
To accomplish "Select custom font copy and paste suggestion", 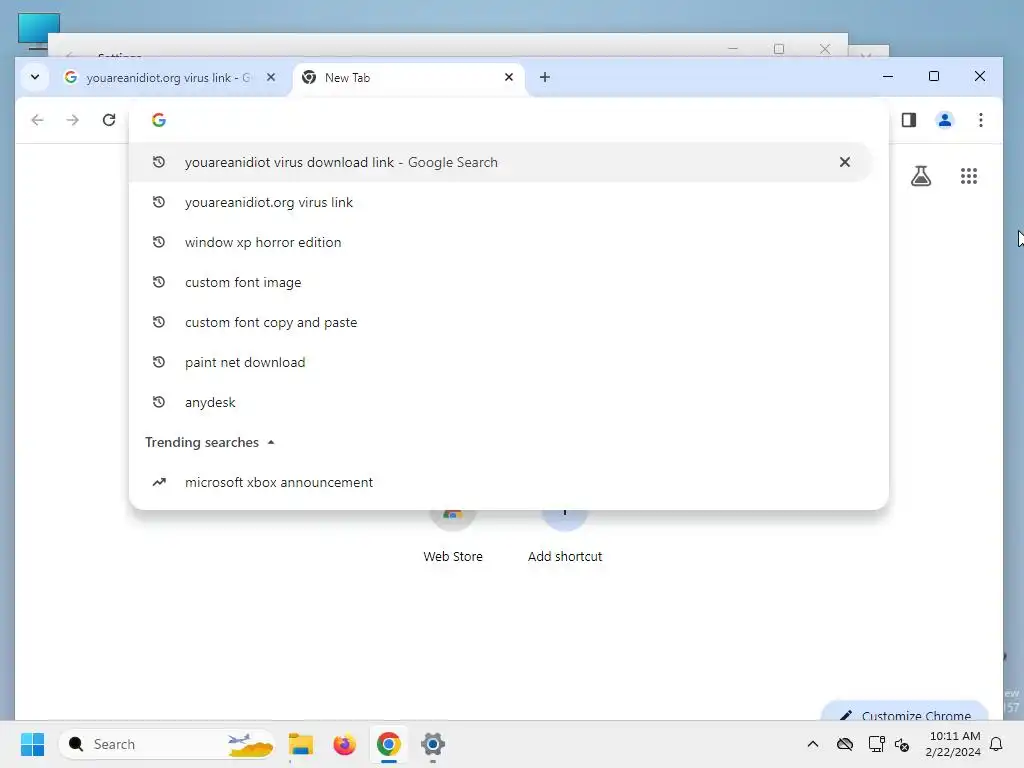I will 500,322.
